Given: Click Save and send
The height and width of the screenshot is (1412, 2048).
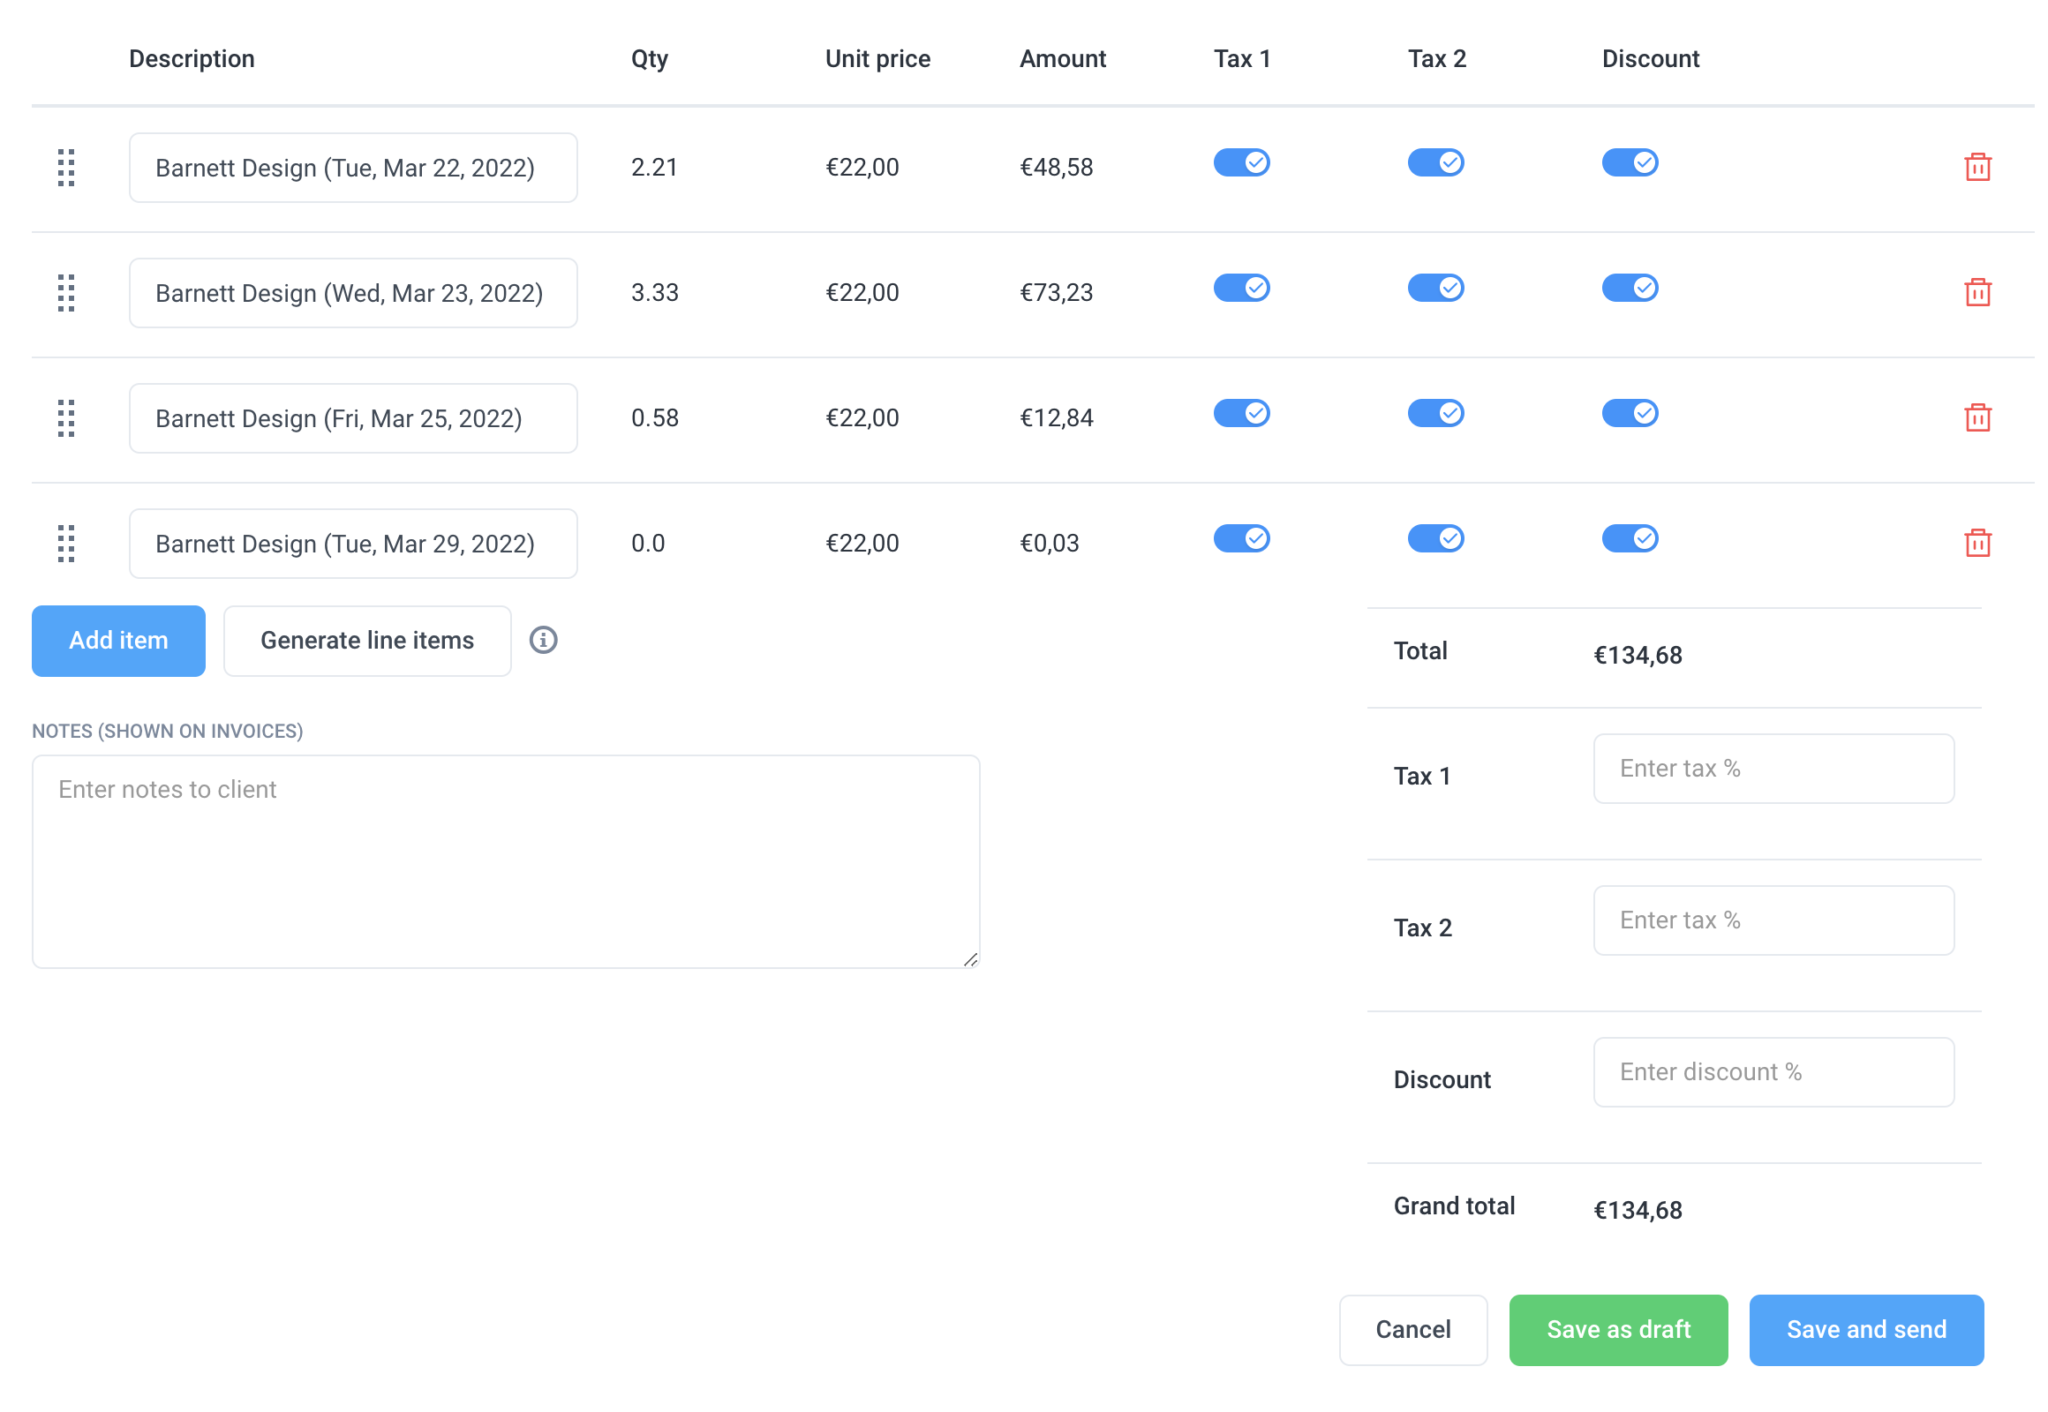Looking at the screenshot, I should [1865, 1330].
